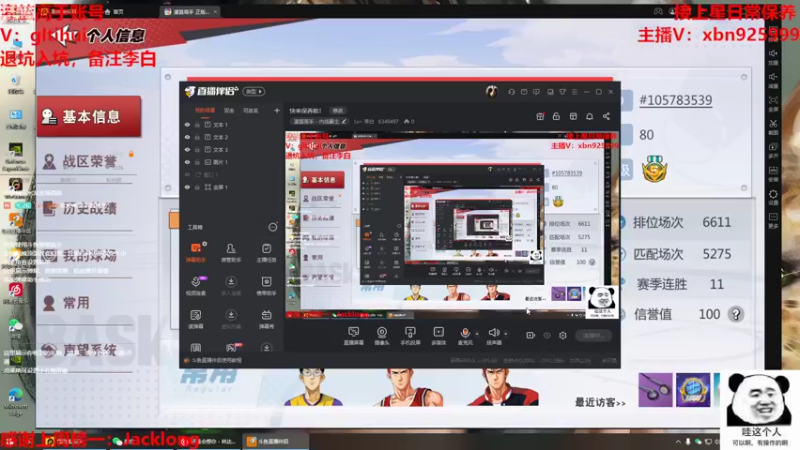This screenshot has height=450, width=800.
Task: Open 弹幕助手 tool in the toolbox
Action: point(196,252)
